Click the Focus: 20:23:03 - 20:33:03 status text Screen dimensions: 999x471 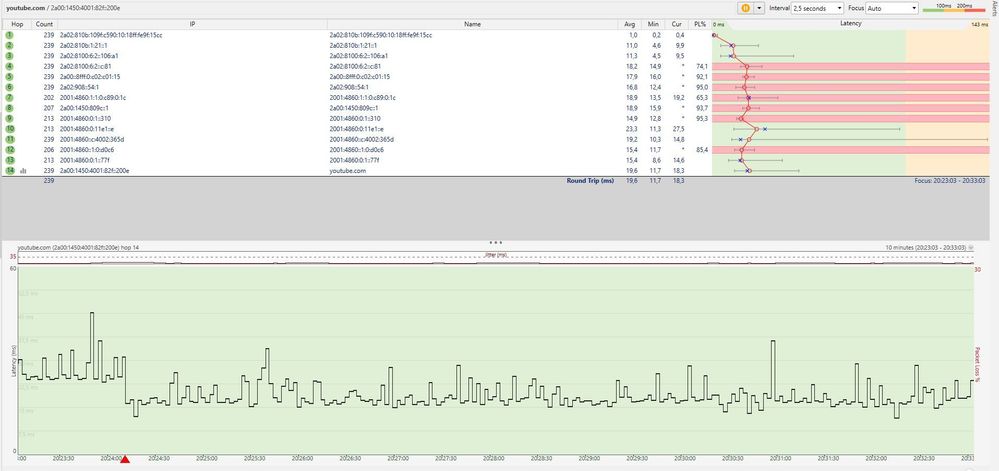pos(951,181)
